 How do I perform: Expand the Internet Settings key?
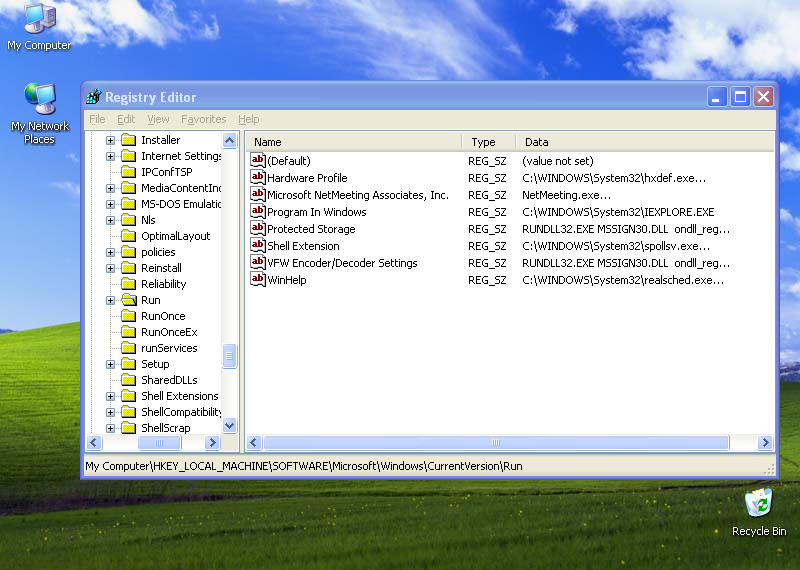110,156
